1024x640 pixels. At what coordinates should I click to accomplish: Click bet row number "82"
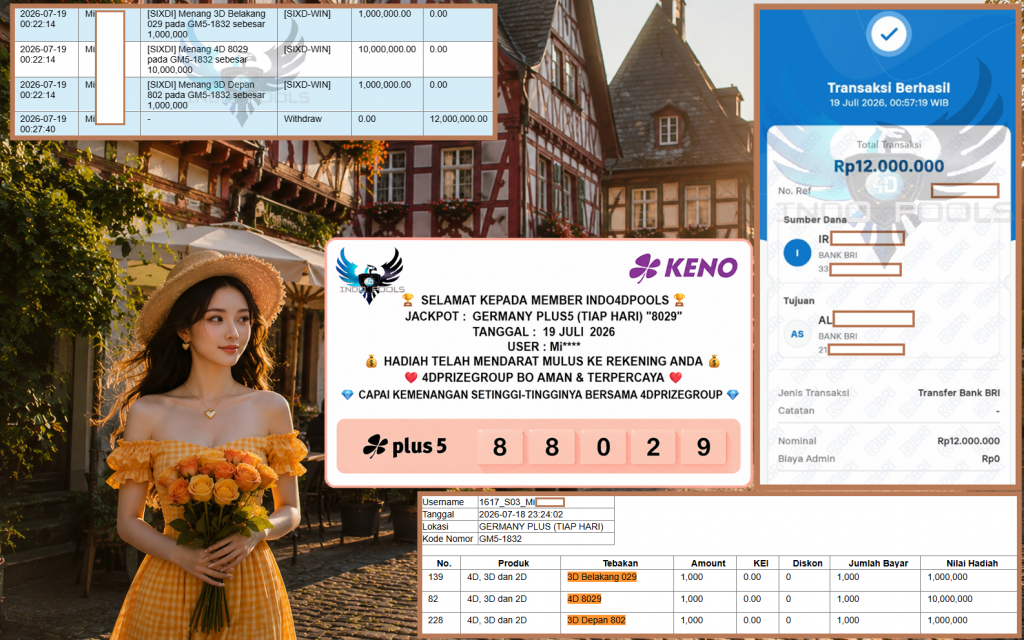click(433, 599)
